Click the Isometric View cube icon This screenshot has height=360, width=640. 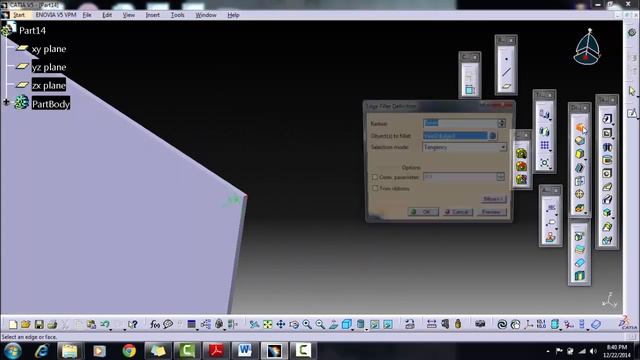[x=346, y=324]
